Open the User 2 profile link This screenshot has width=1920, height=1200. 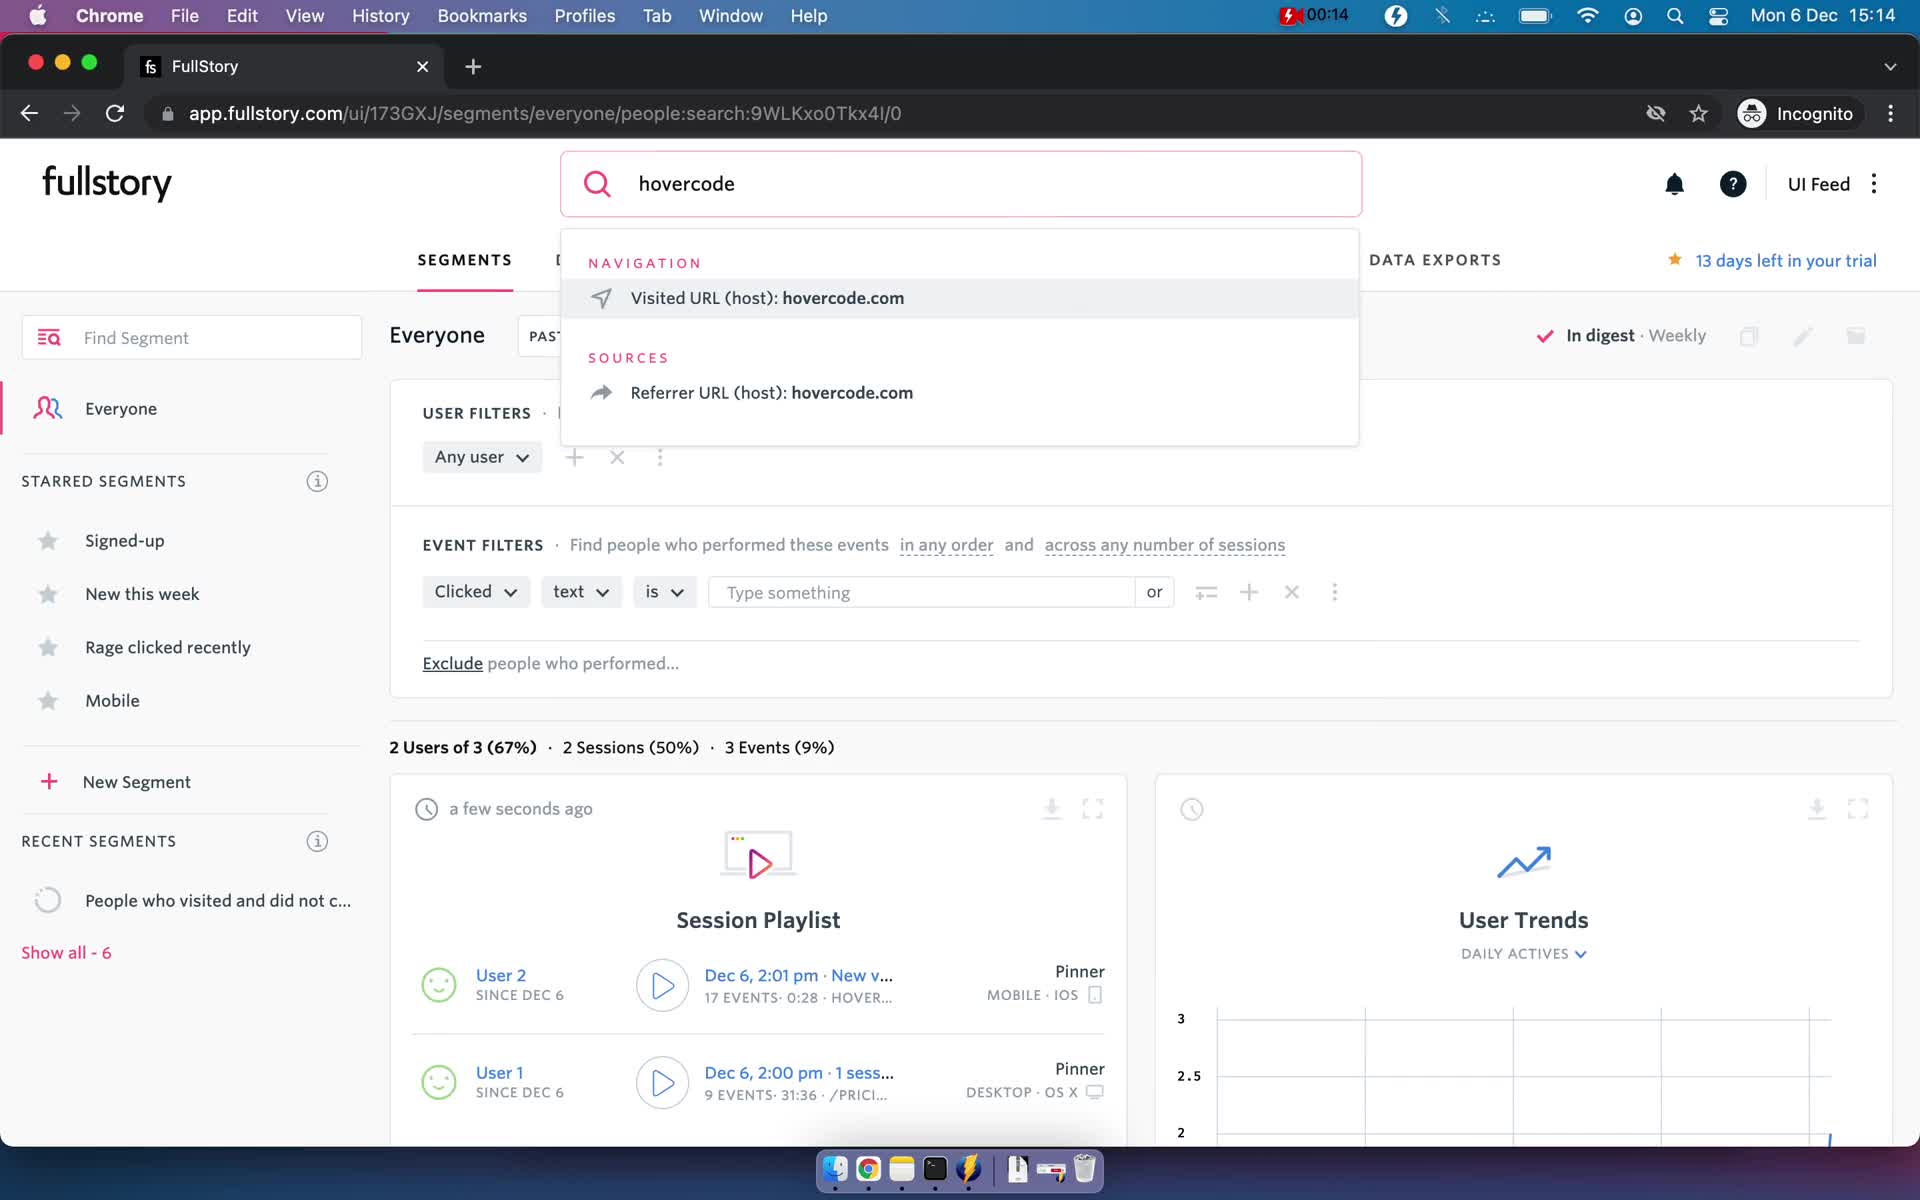click(x=500, y=975)
